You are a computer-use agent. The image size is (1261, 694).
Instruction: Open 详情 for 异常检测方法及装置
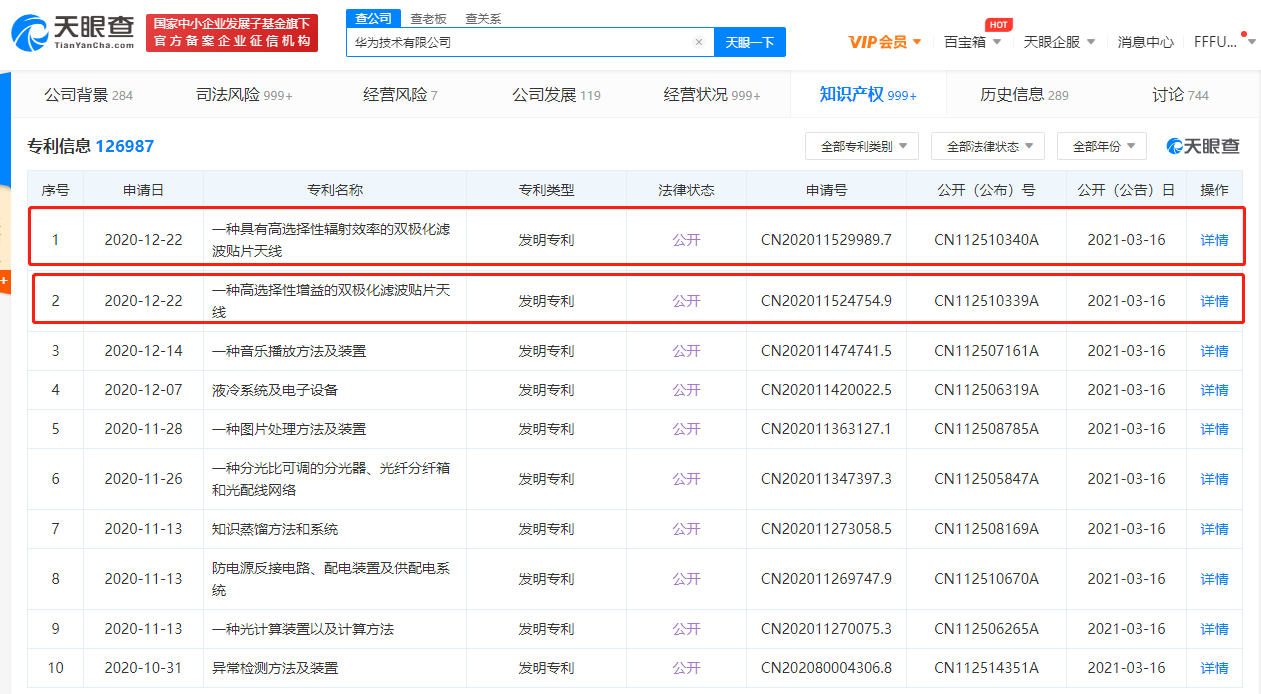(x=1214, y=668)
